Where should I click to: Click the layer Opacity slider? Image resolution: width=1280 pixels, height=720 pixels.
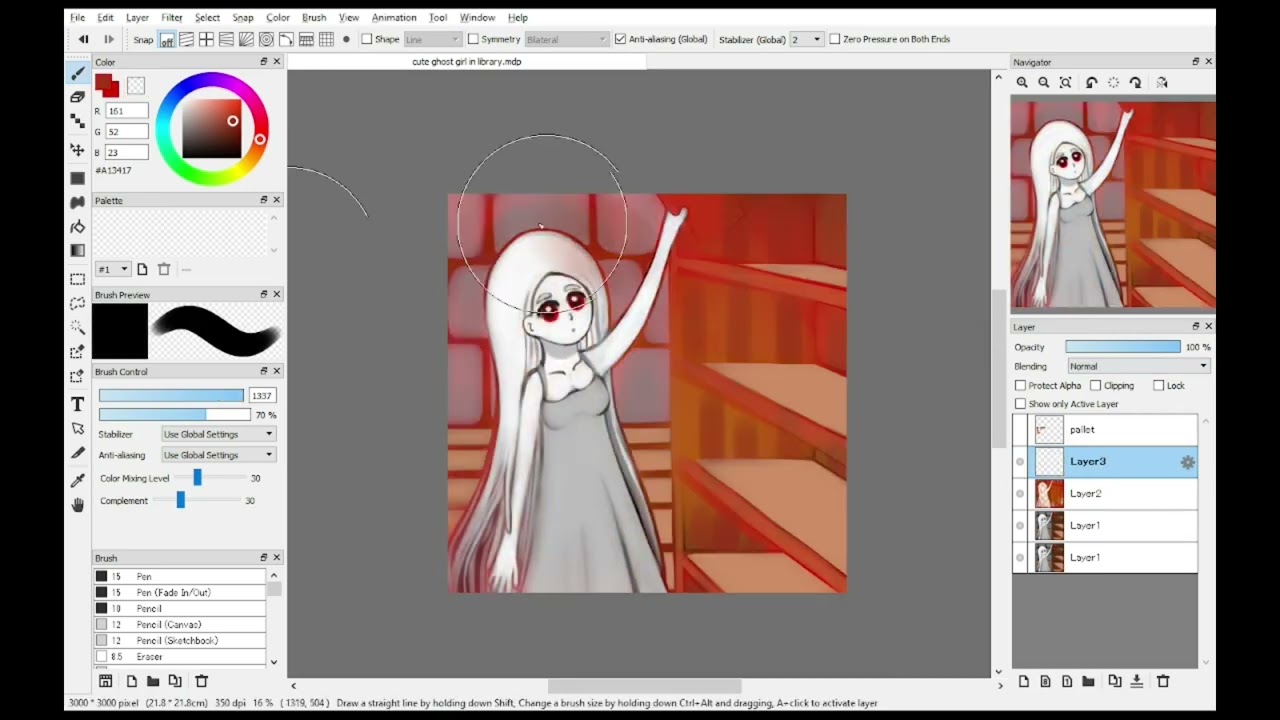pyautogui.click(x=1123, y=347)
